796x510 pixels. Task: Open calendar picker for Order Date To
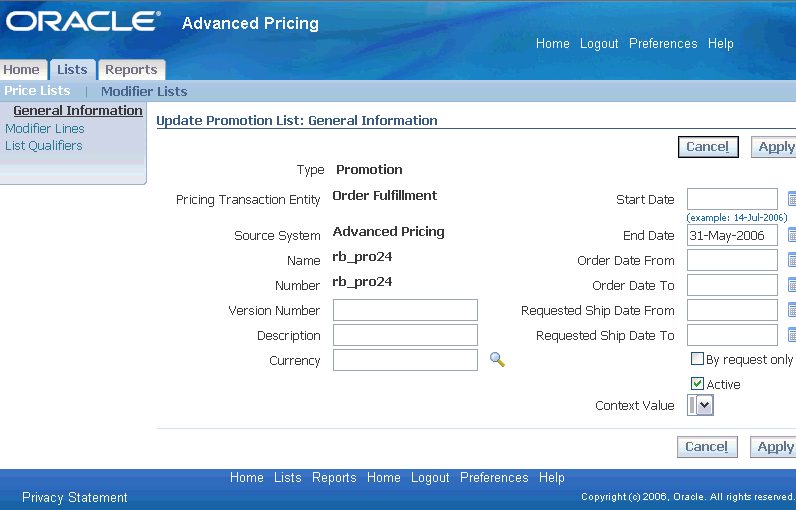[792, 285]
